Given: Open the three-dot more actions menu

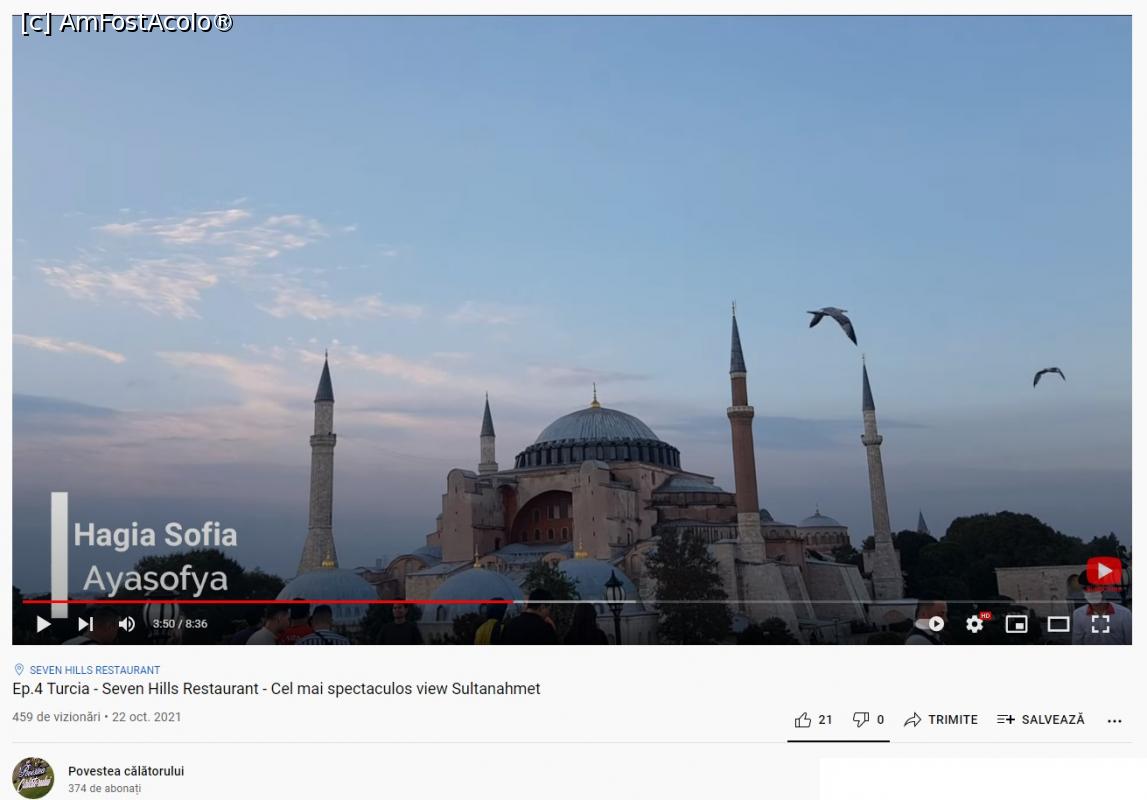Looking at the screenshot, I should [1114, 721].
